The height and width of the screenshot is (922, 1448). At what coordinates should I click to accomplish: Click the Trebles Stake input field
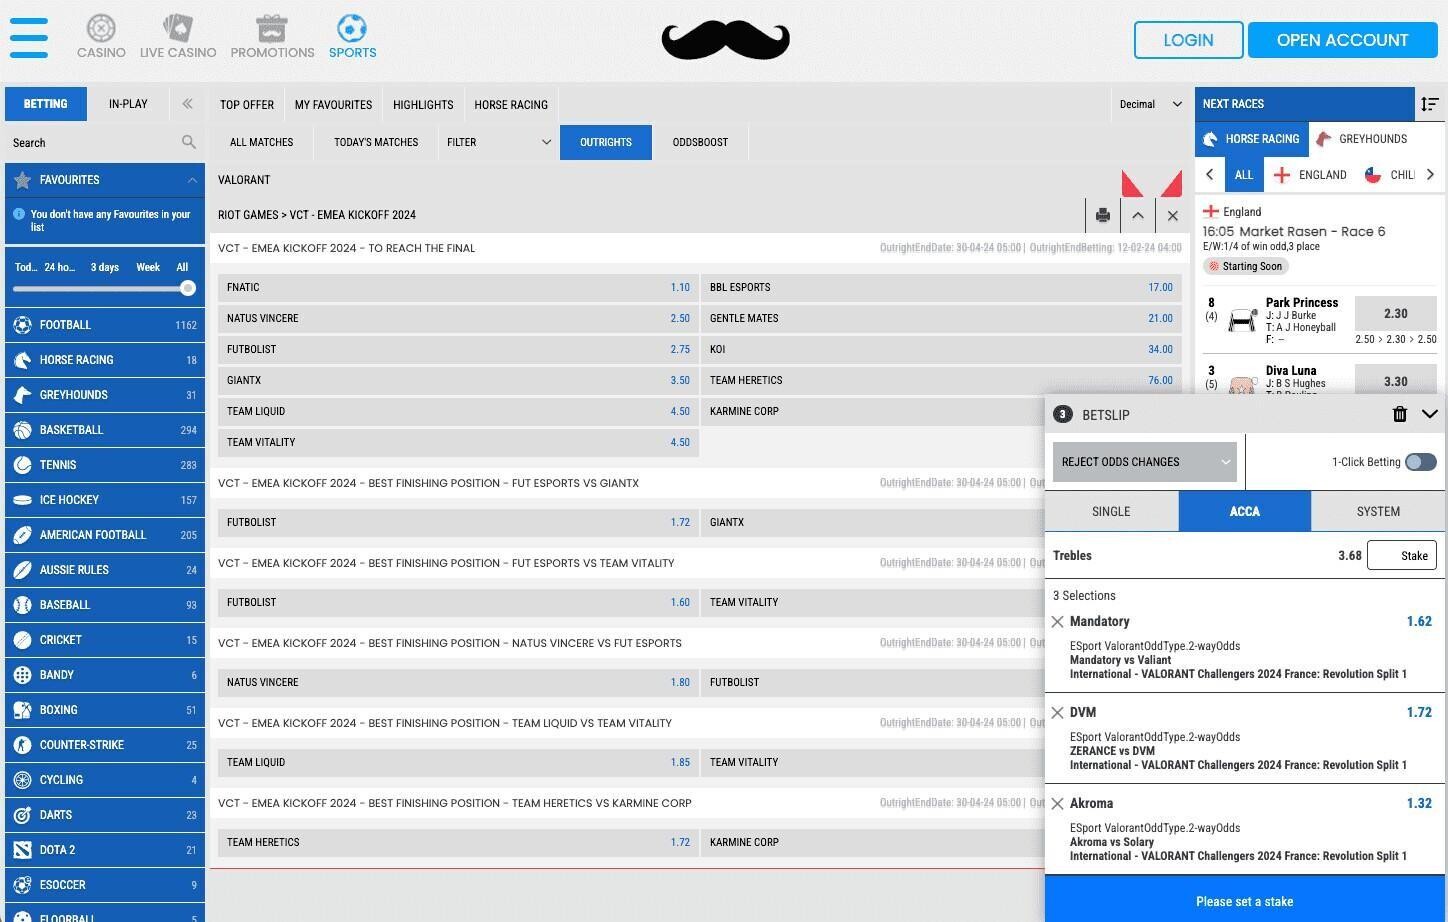click(x=1401, y=555)
